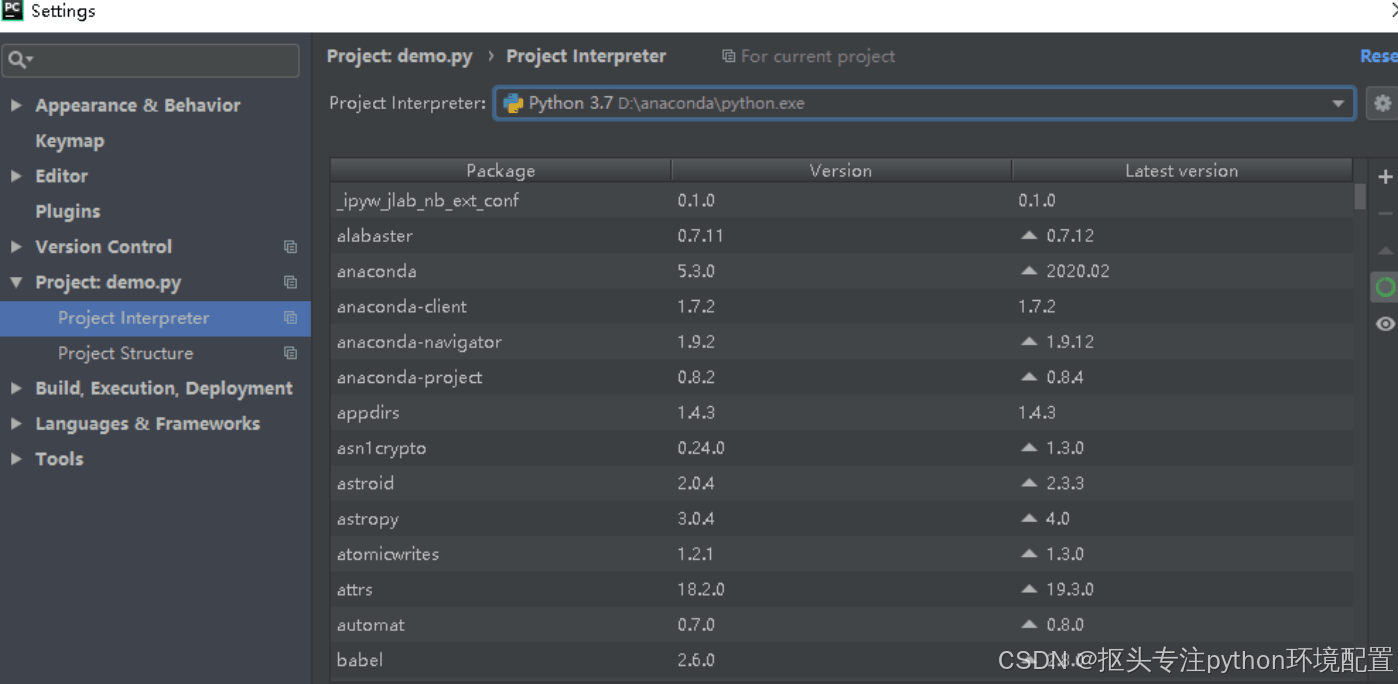The width and height of the screenshot is (1398, 684).
Task: Select the babel package name
Action: 360,660
